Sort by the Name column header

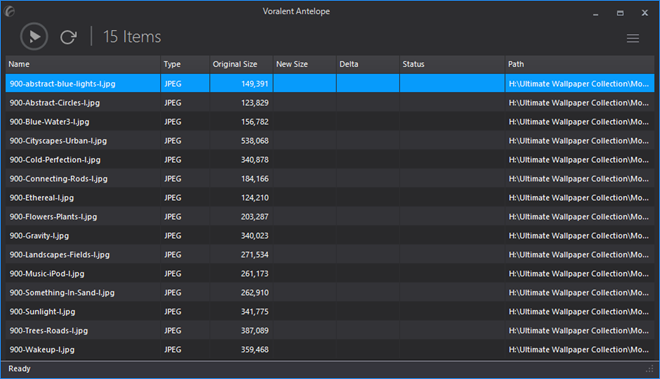82,64
